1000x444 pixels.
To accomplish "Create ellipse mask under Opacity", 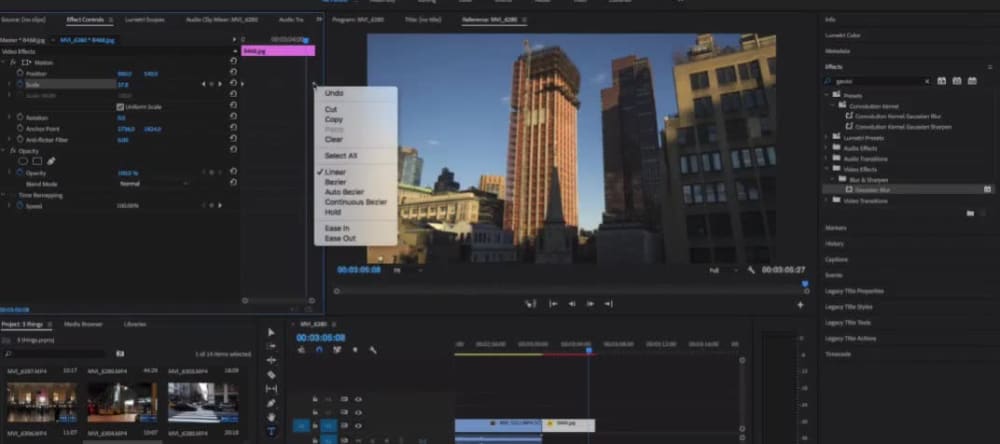I will pos(23,161).
